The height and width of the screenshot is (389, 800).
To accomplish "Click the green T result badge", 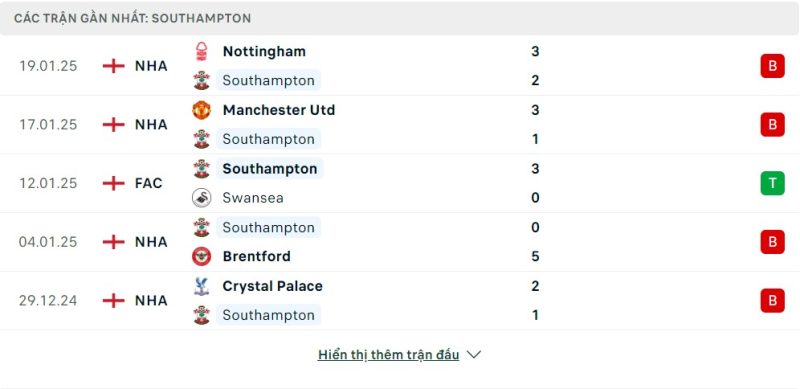I will tap(772, 183).
